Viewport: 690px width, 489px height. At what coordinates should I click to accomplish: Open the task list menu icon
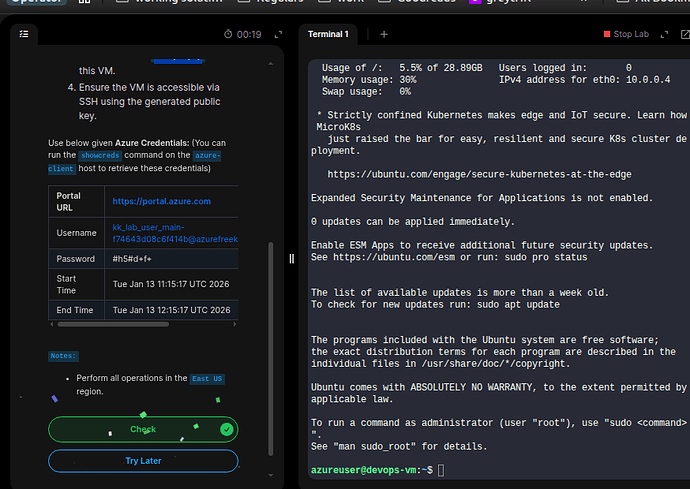point(24,34)
